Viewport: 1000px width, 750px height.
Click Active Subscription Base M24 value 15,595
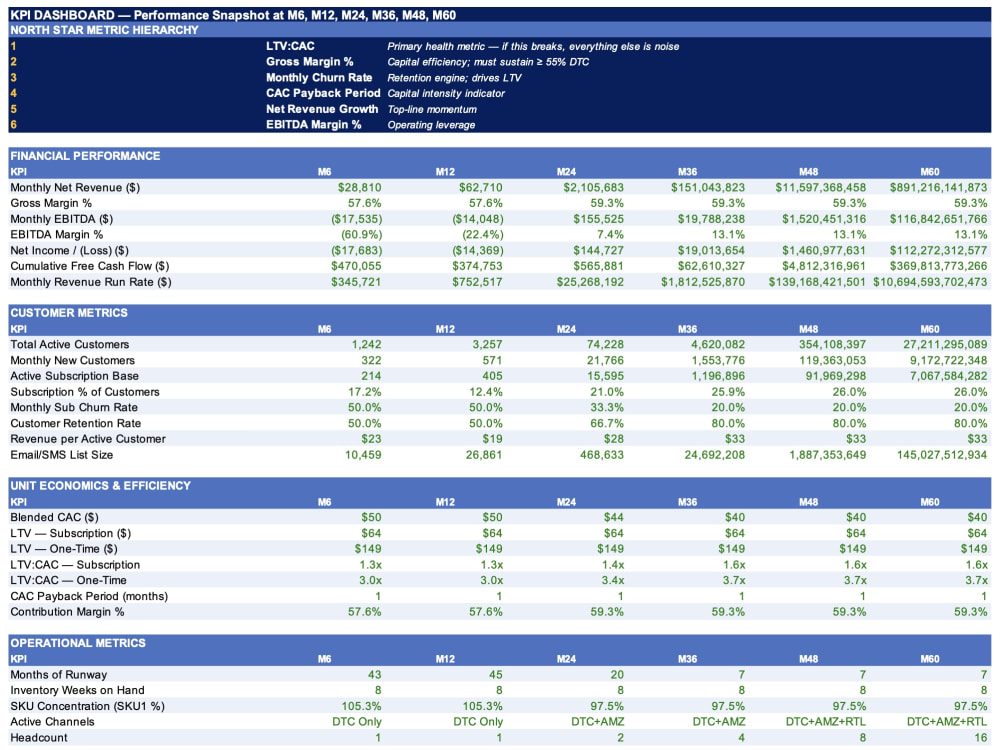tap(605, 376)
